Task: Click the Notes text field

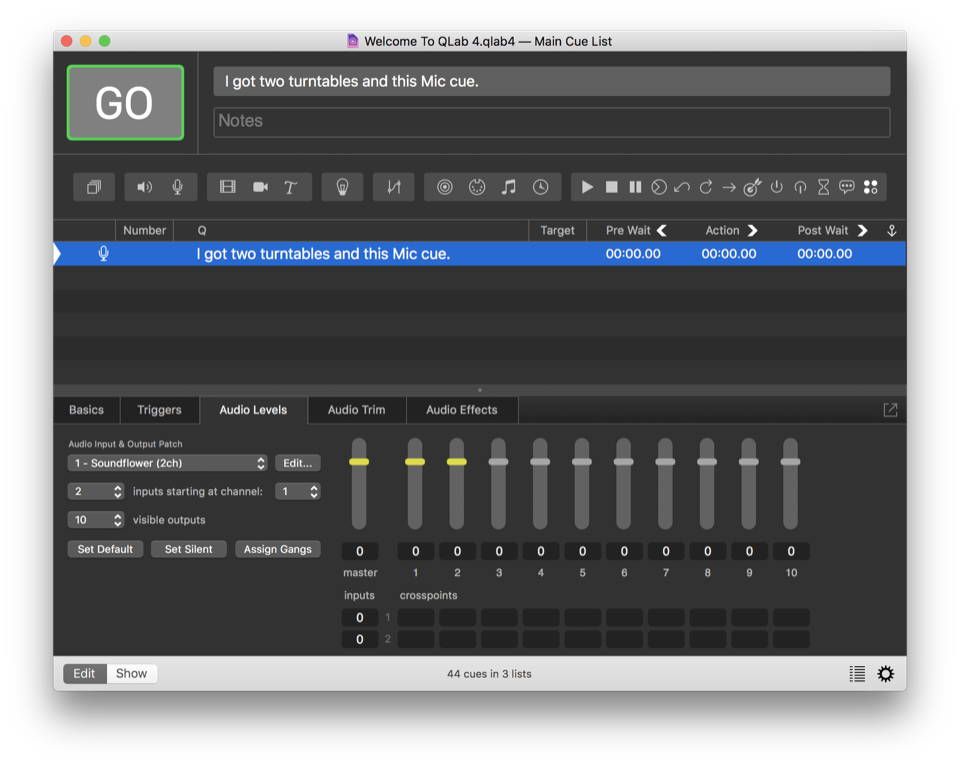Action: 551,121
